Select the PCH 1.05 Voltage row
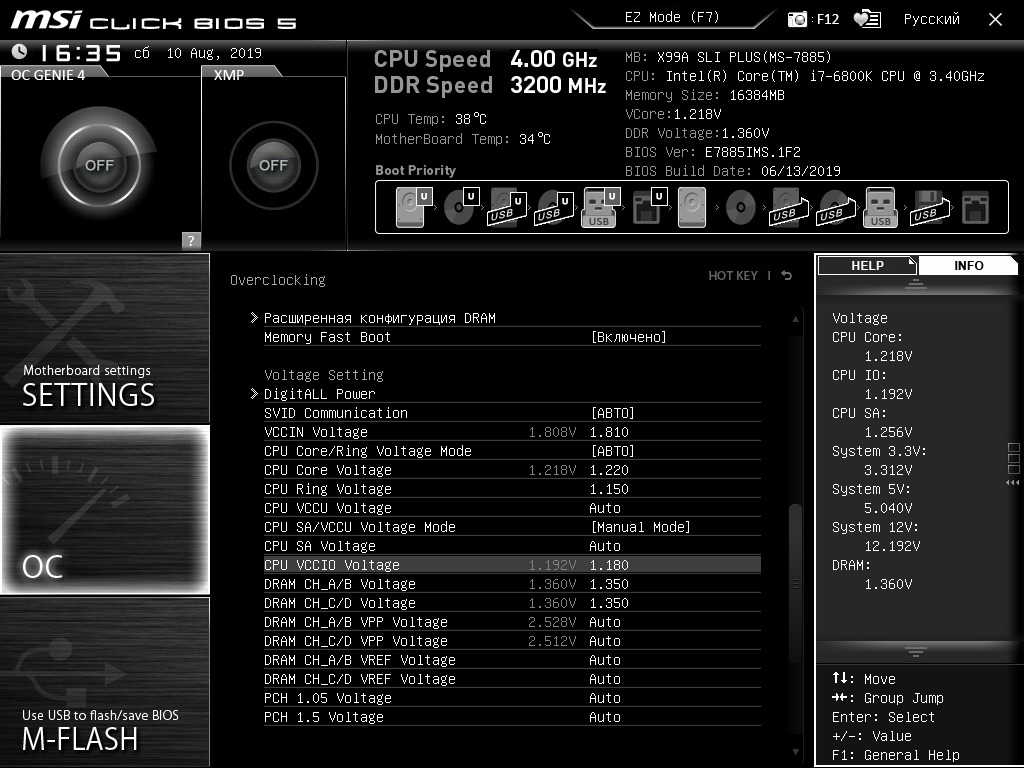The image size is (1024, 768). tap(512, 697)
